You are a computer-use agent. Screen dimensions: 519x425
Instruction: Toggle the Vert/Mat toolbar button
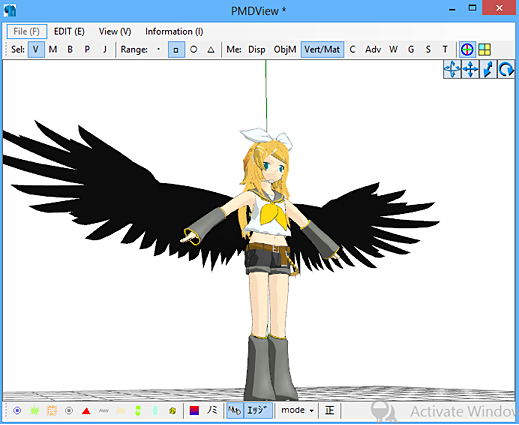point(322,50)
